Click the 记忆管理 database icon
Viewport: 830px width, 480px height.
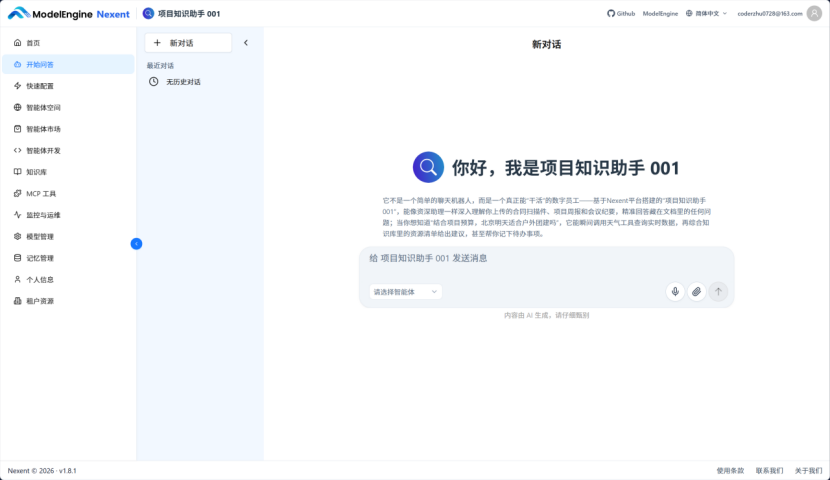tap(17, 258)
